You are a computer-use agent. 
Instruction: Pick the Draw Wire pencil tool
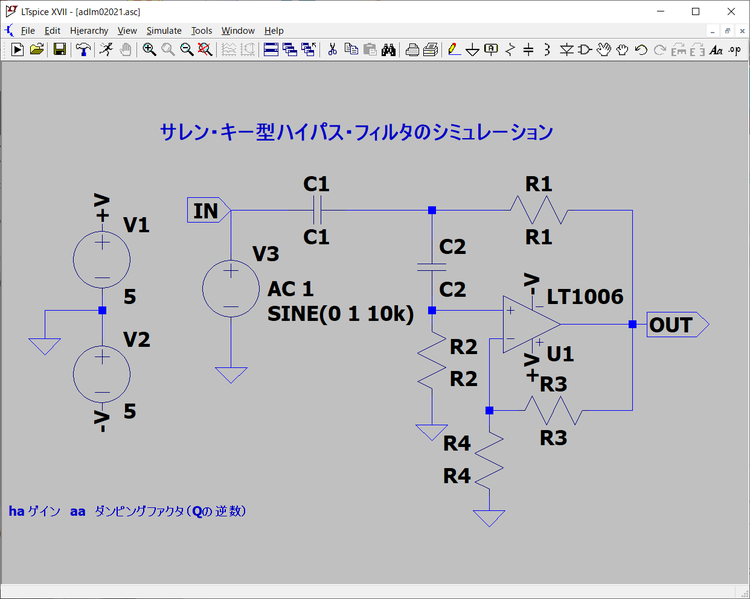click(x=453, y=49)
